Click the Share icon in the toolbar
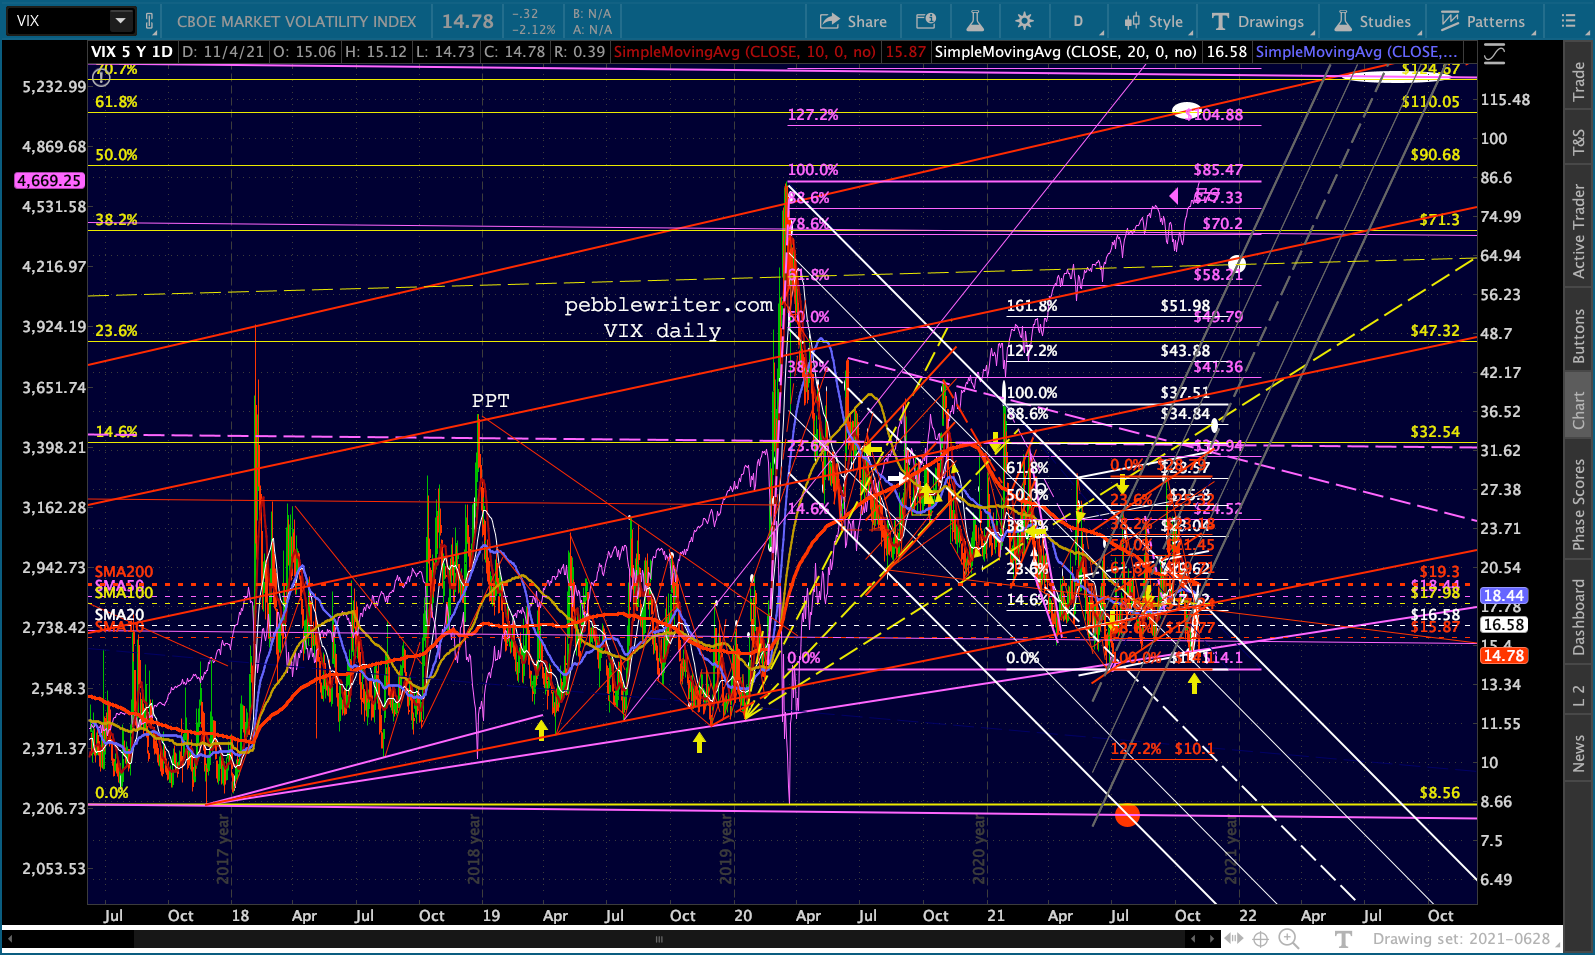 [x=853, y=21]
